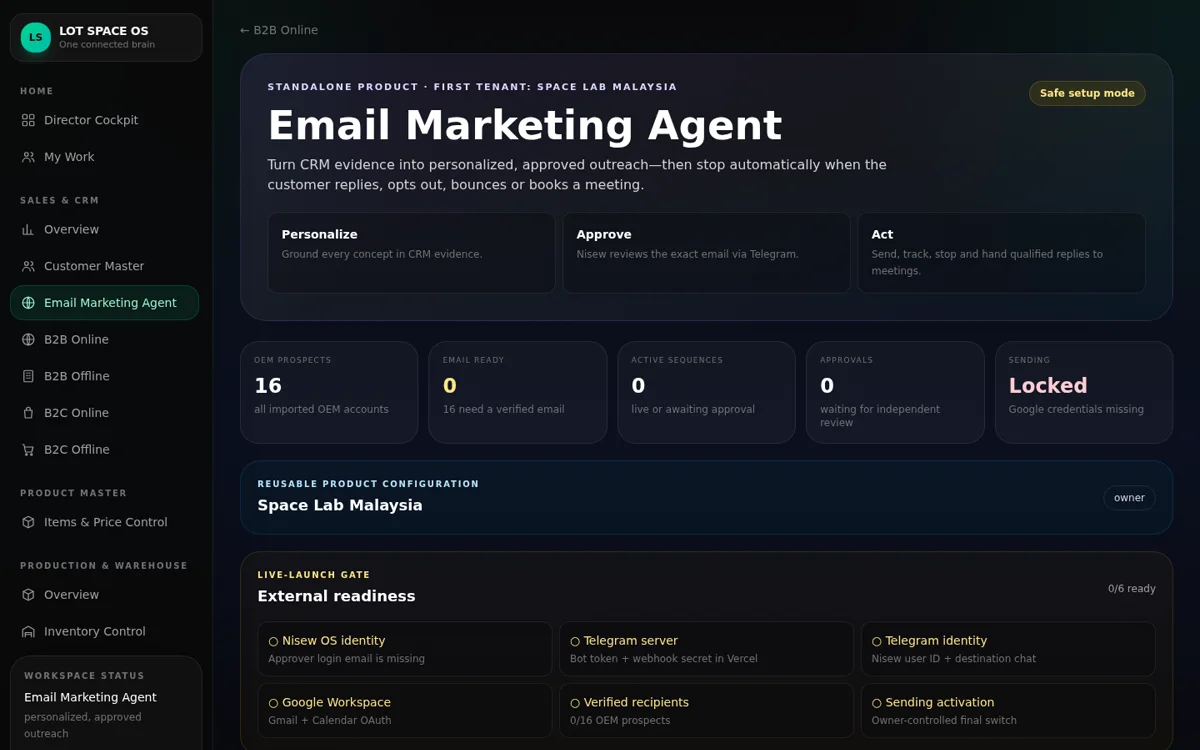This screenshot has height=750, width=1200.
Task: Click the Active Sequences stat card
Action: (706, 392)
